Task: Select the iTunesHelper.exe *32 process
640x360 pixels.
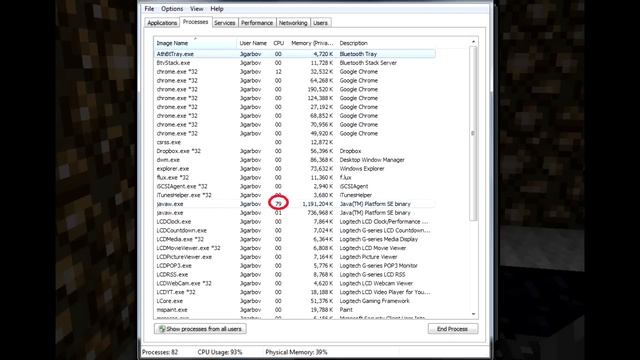Action: tap(294, 195)
